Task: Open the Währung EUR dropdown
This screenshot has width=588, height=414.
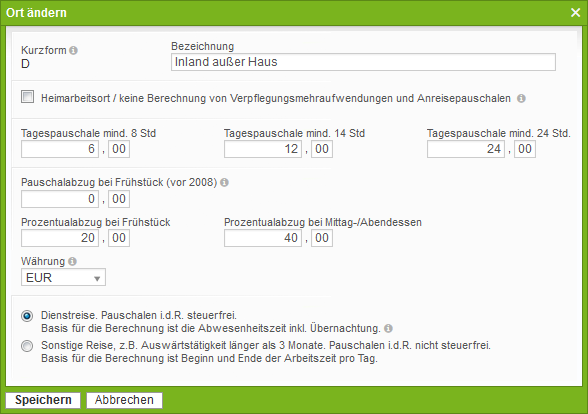Action: pos(63,278)
